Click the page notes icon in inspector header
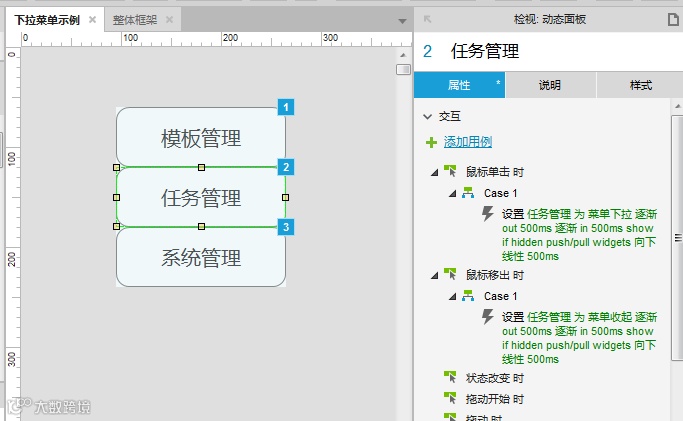683x421 pixels. tap(673, 20)
